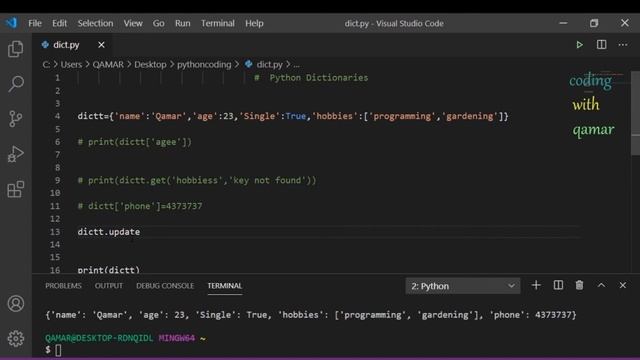Close the terminal panel

[x=622, y=285]
